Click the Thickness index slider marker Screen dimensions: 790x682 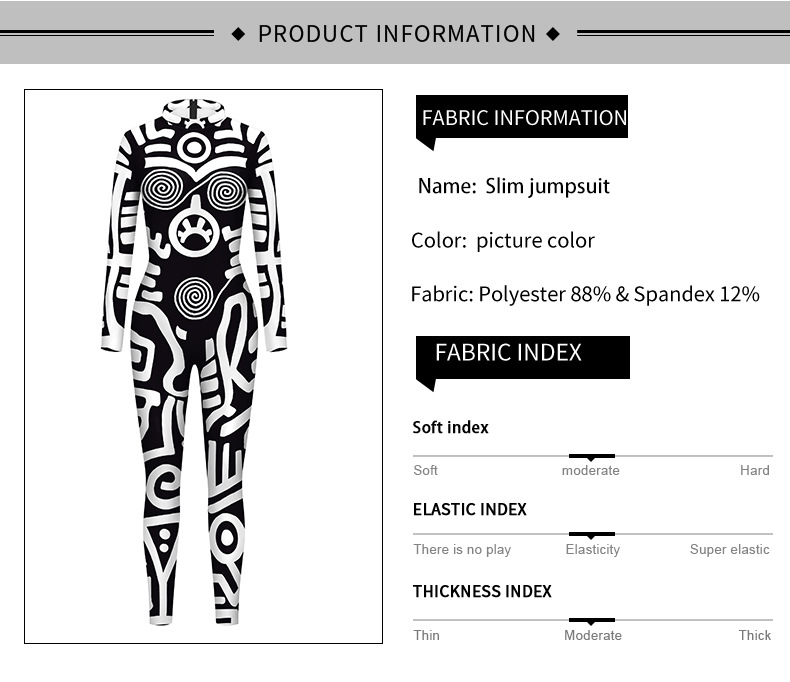click(x=591, y=621)
